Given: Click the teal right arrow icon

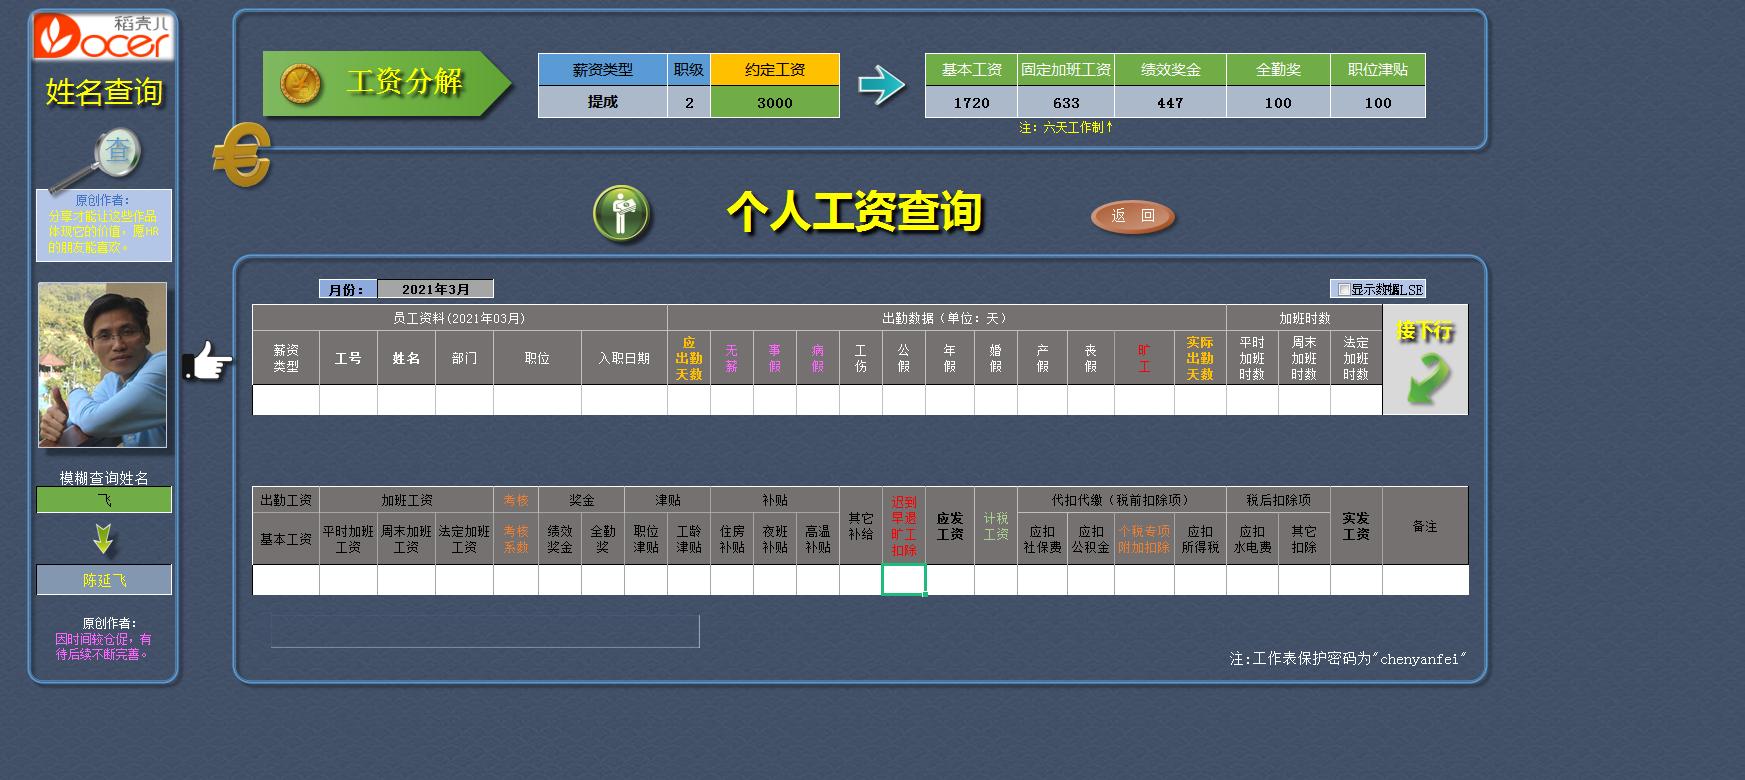Looking at the screenshot, I should coord(881,85).
